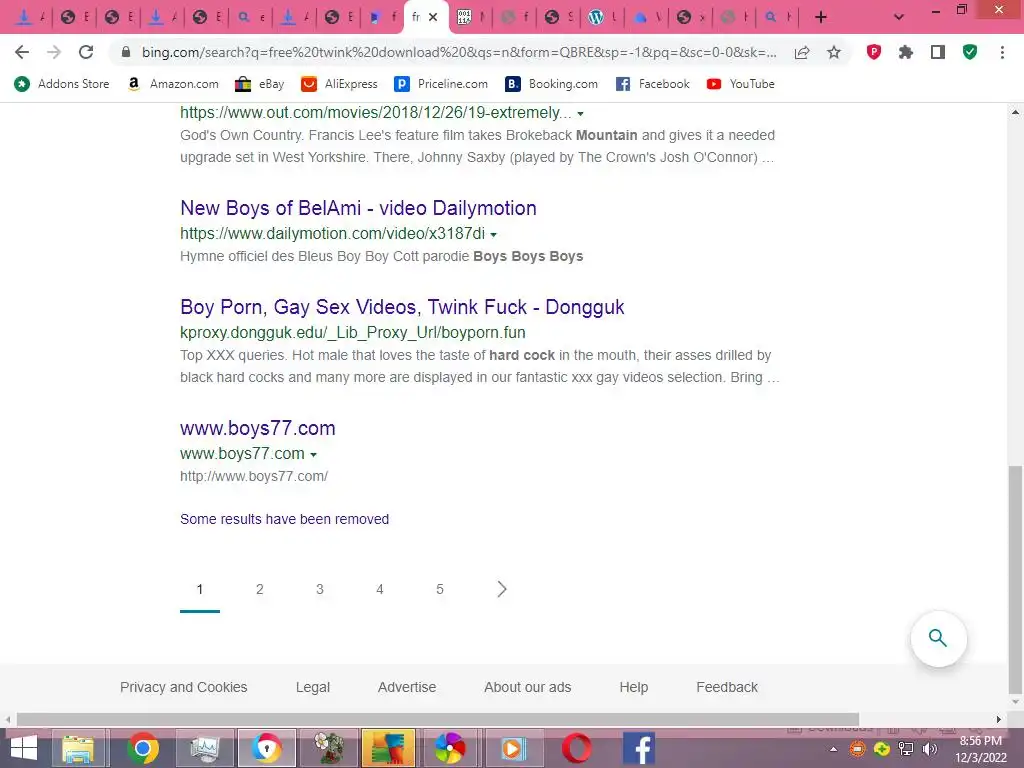Open File Explorer from the taskbar
Screen dimensions: 1024x768
(x=78, y=748)
